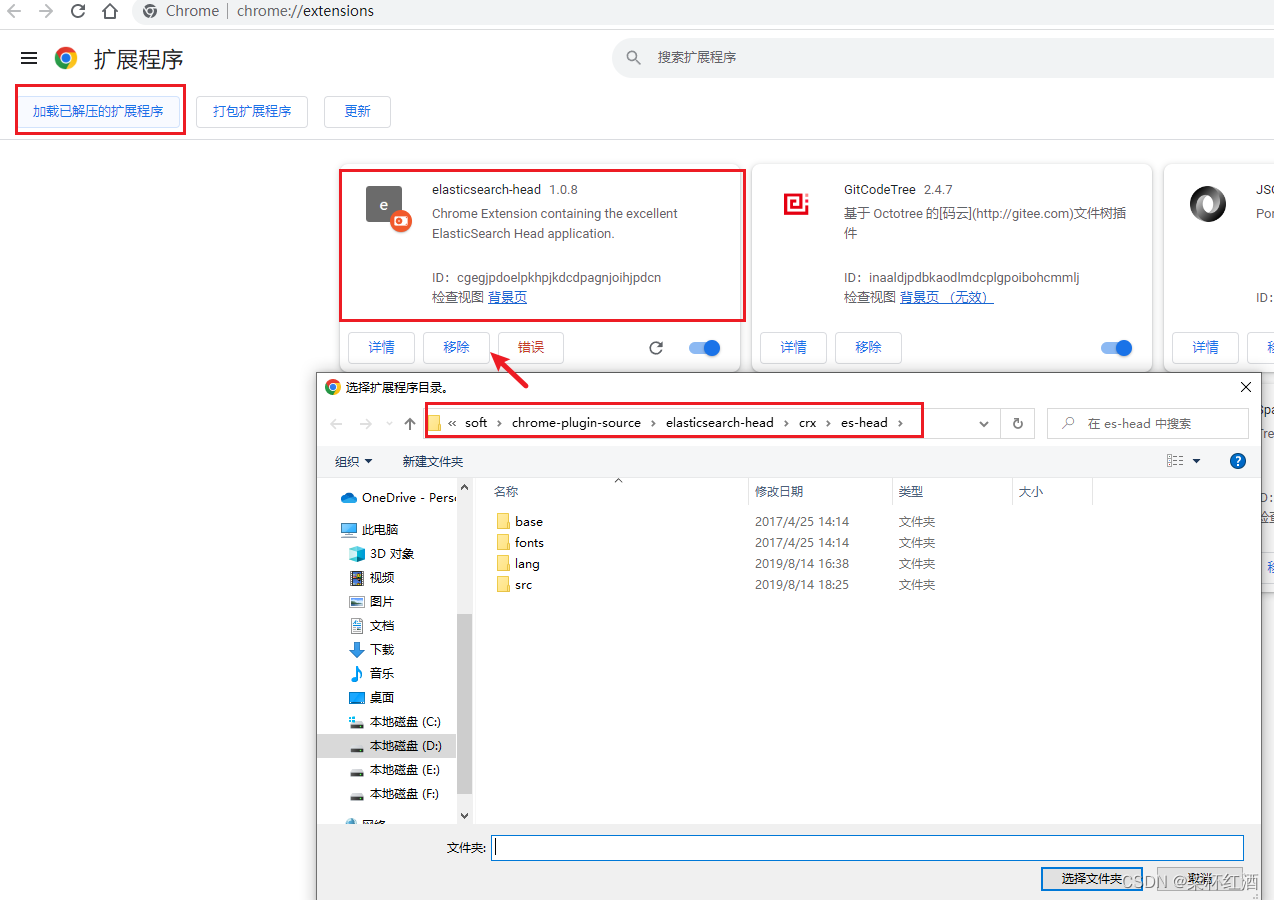Viewport: 1274px width, 900px height.
Task: Click the 更新 button
Action: 357,111
